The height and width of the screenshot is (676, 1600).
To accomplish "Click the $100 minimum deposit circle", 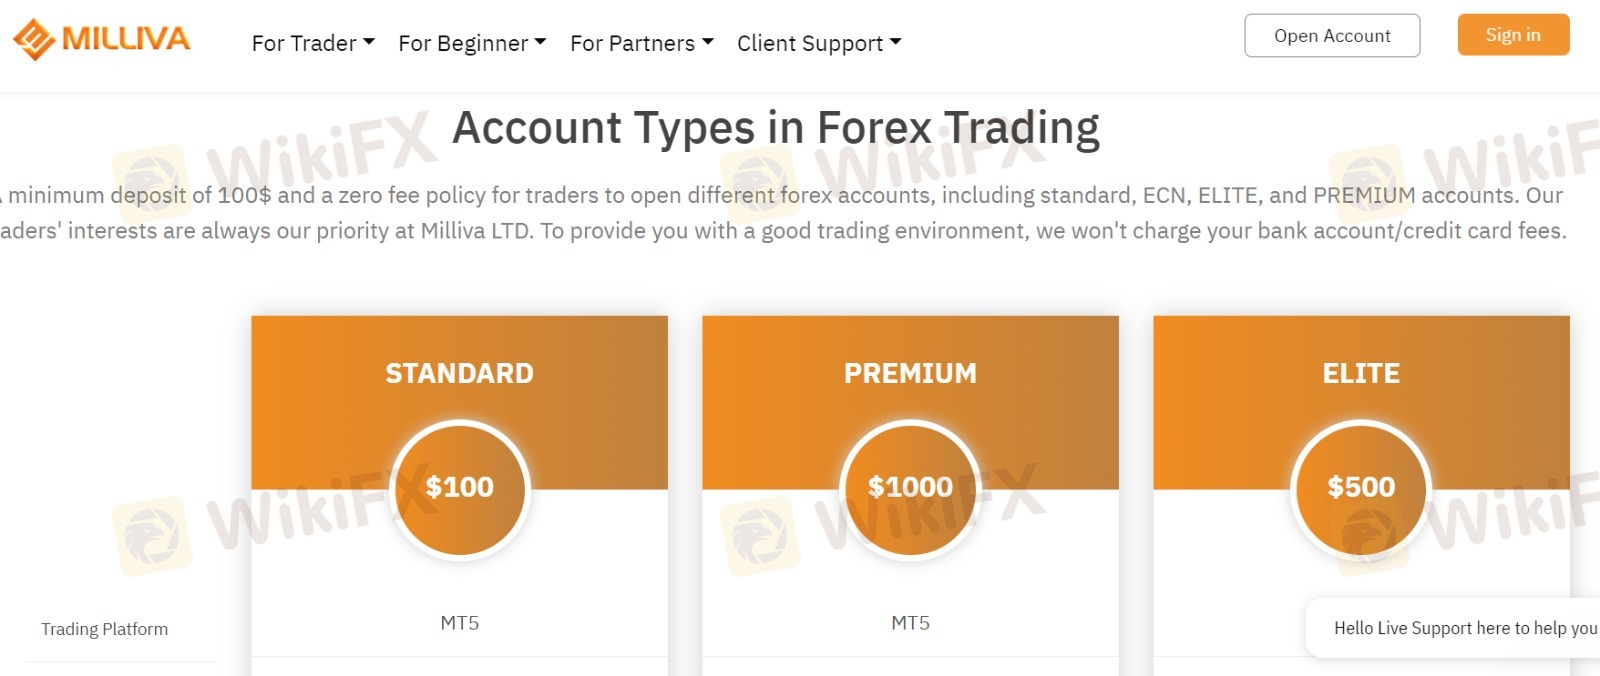I will click(x=460, y=488).
